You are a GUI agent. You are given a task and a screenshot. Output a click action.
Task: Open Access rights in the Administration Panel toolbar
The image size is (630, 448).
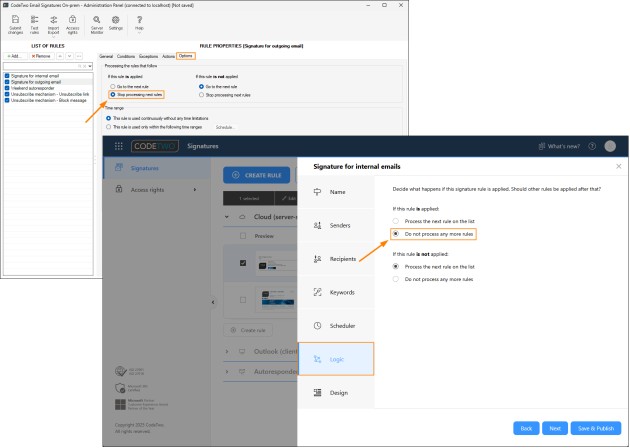pyautogui.click(x=72, y=25)
